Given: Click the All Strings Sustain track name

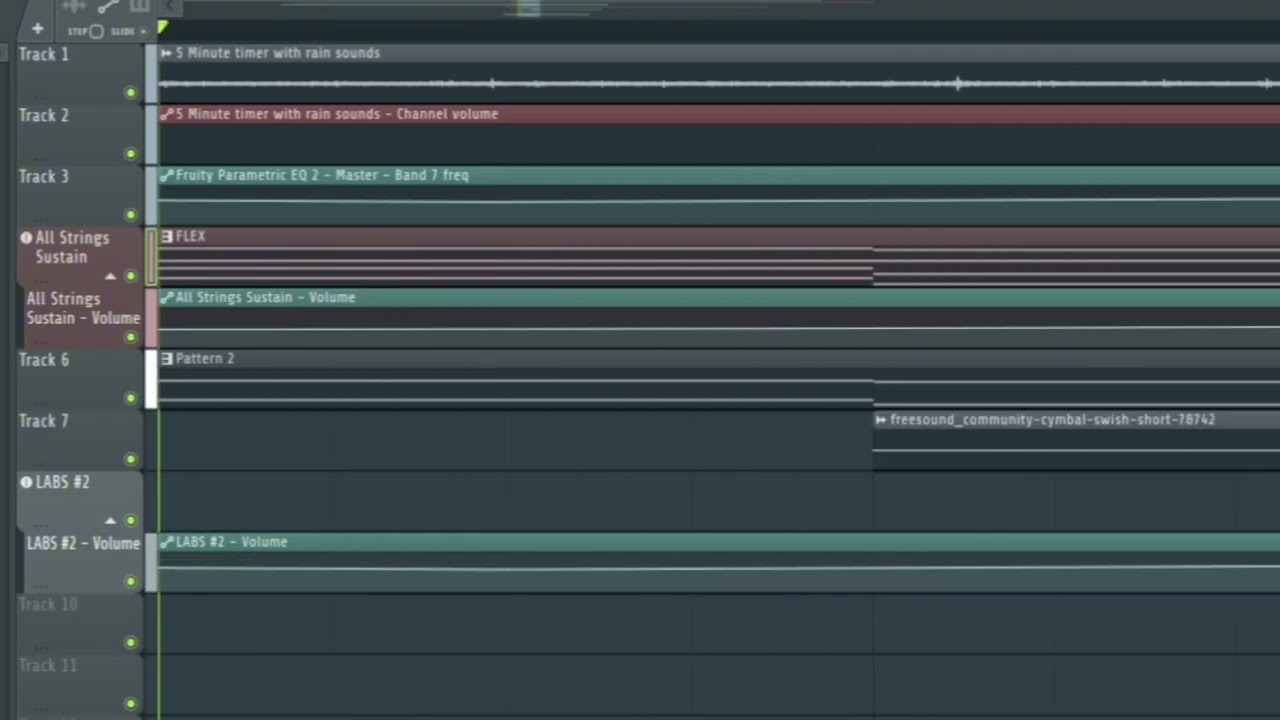Looking at the screenshot, I should 72,247.
